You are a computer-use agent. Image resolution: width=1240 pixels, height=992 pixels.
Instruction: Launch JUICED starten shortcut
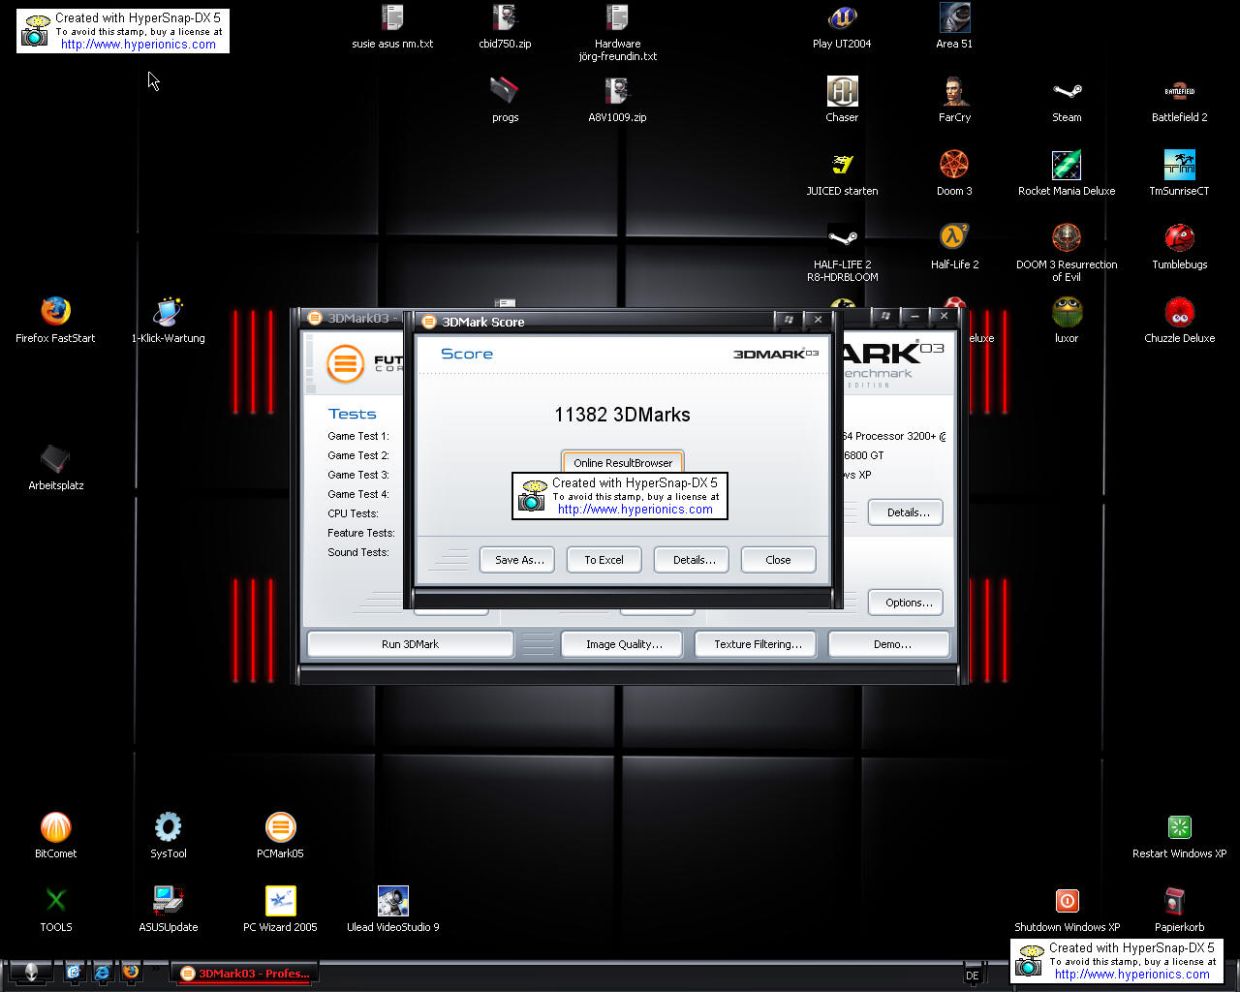pos(842,165)
